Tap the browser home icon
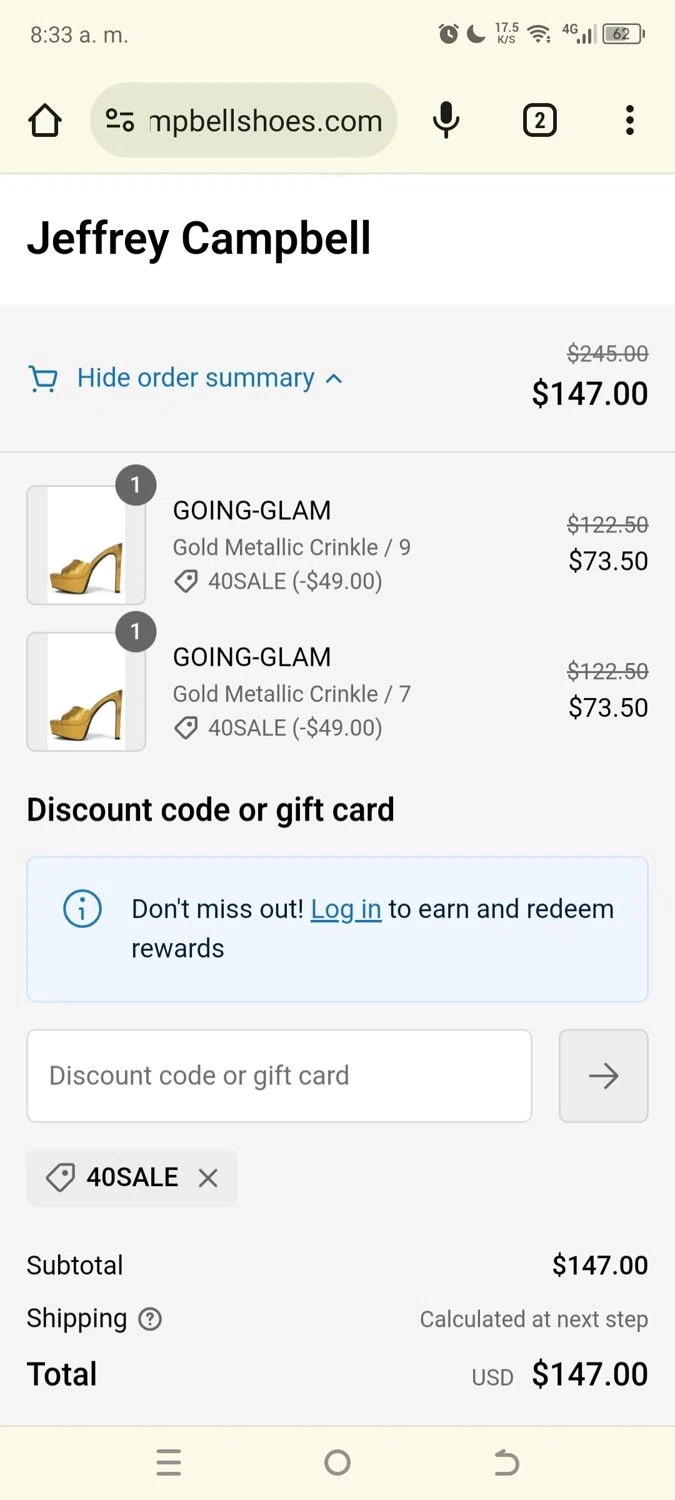Image resolution: width=675 pixels, height=1500 pixels. click(45, 121)
